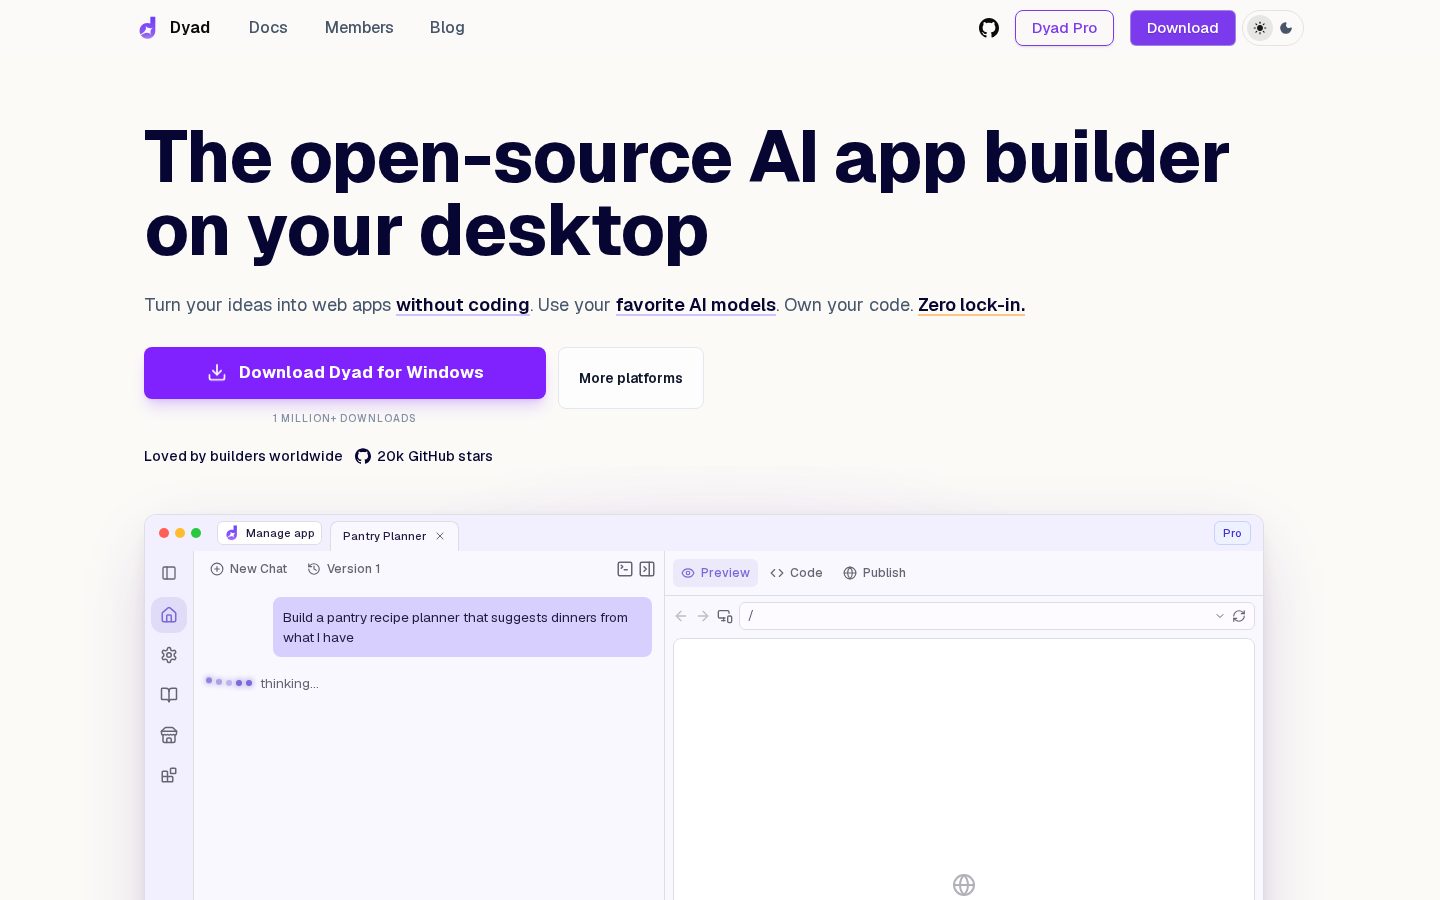
Task: Click the Dyad brand name text
Action: pos(190,28)
